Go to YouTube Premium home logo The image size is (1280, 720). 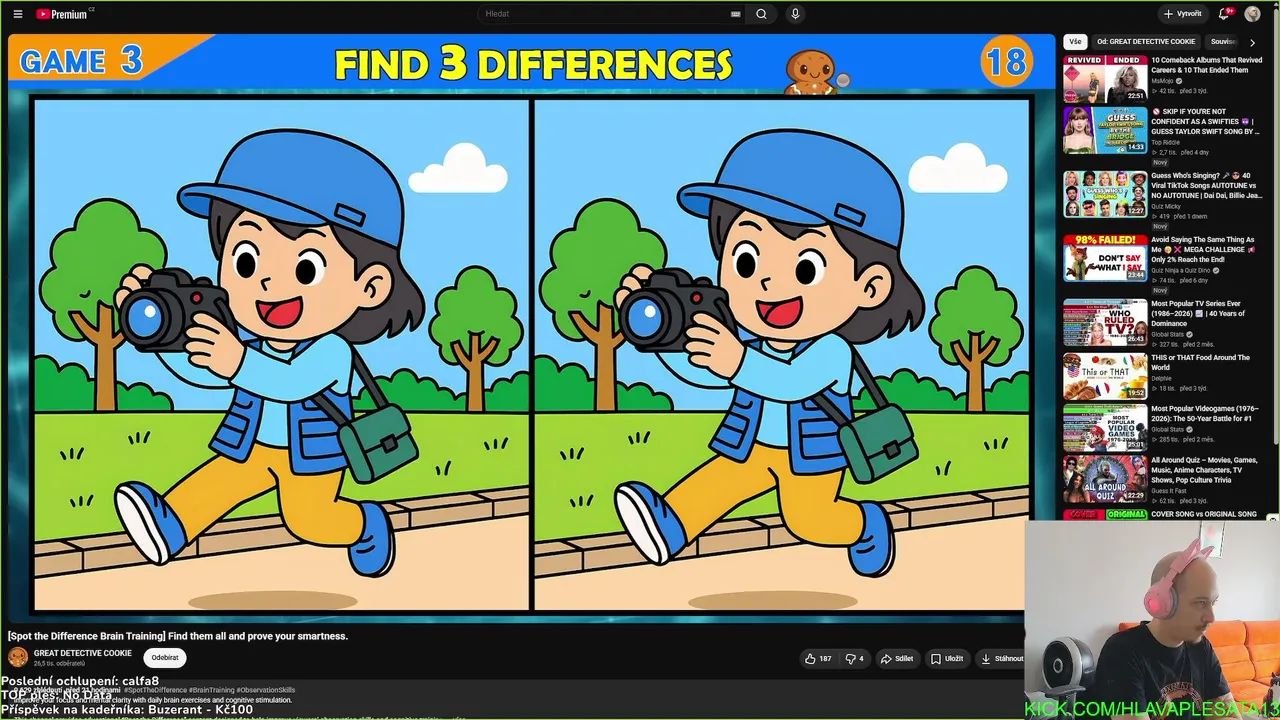(62, 14)
